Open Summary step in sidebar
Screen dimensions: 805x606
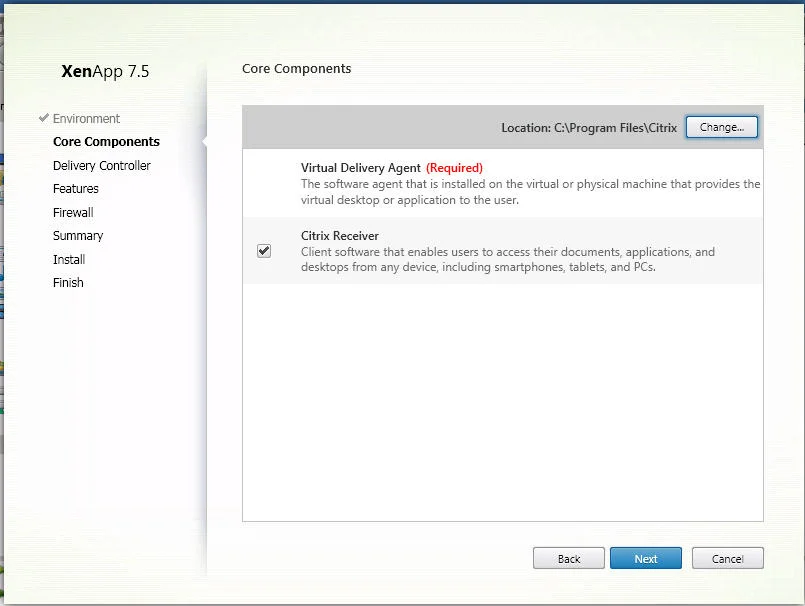tap(78, 236)
